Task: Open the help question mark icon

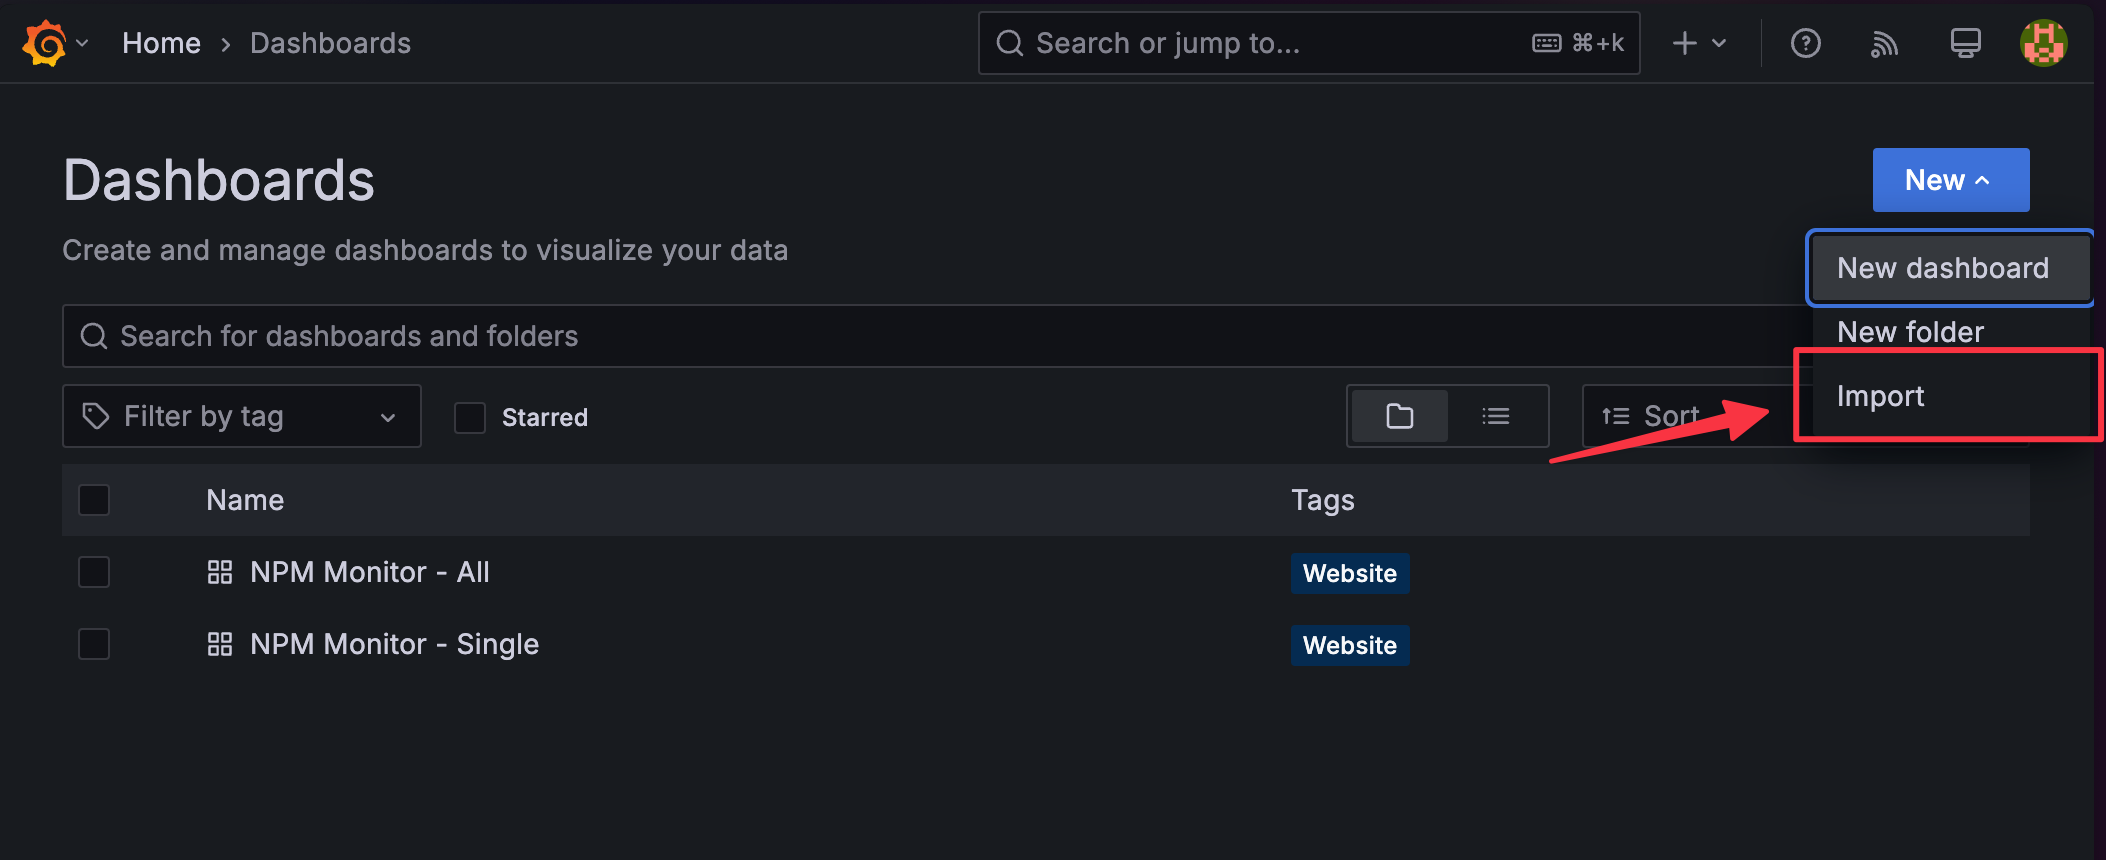Action: click(1805, 44)
